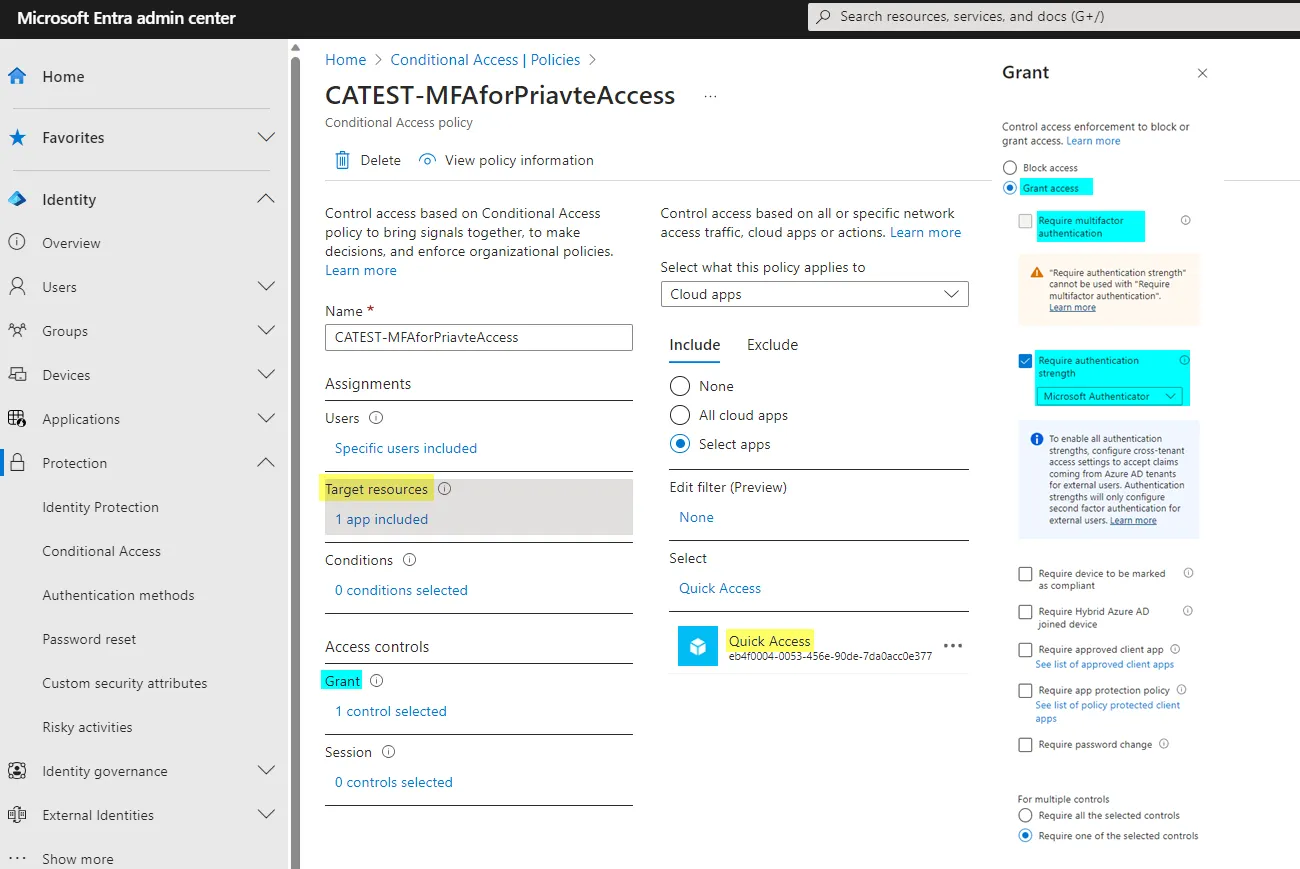This screenshot has width=1300, height=869.
Task: Click the Delete trash can icon
Action: pyautogui.click(x=342, y=160)
